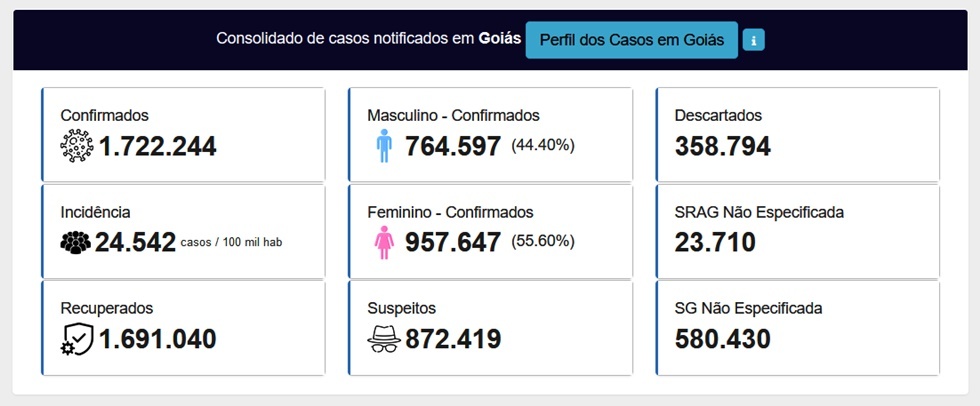This screenshot has width=980, height=406.
Task: Click the Feminino percentage 55.60%
Action: click(542, 242)
